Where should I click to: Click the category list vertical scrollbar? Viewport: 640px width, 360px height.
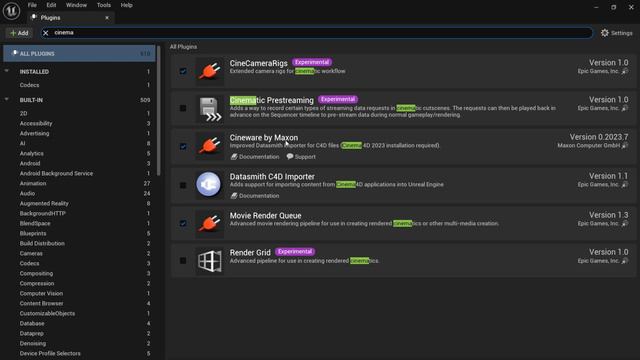(x=158, y=112)
